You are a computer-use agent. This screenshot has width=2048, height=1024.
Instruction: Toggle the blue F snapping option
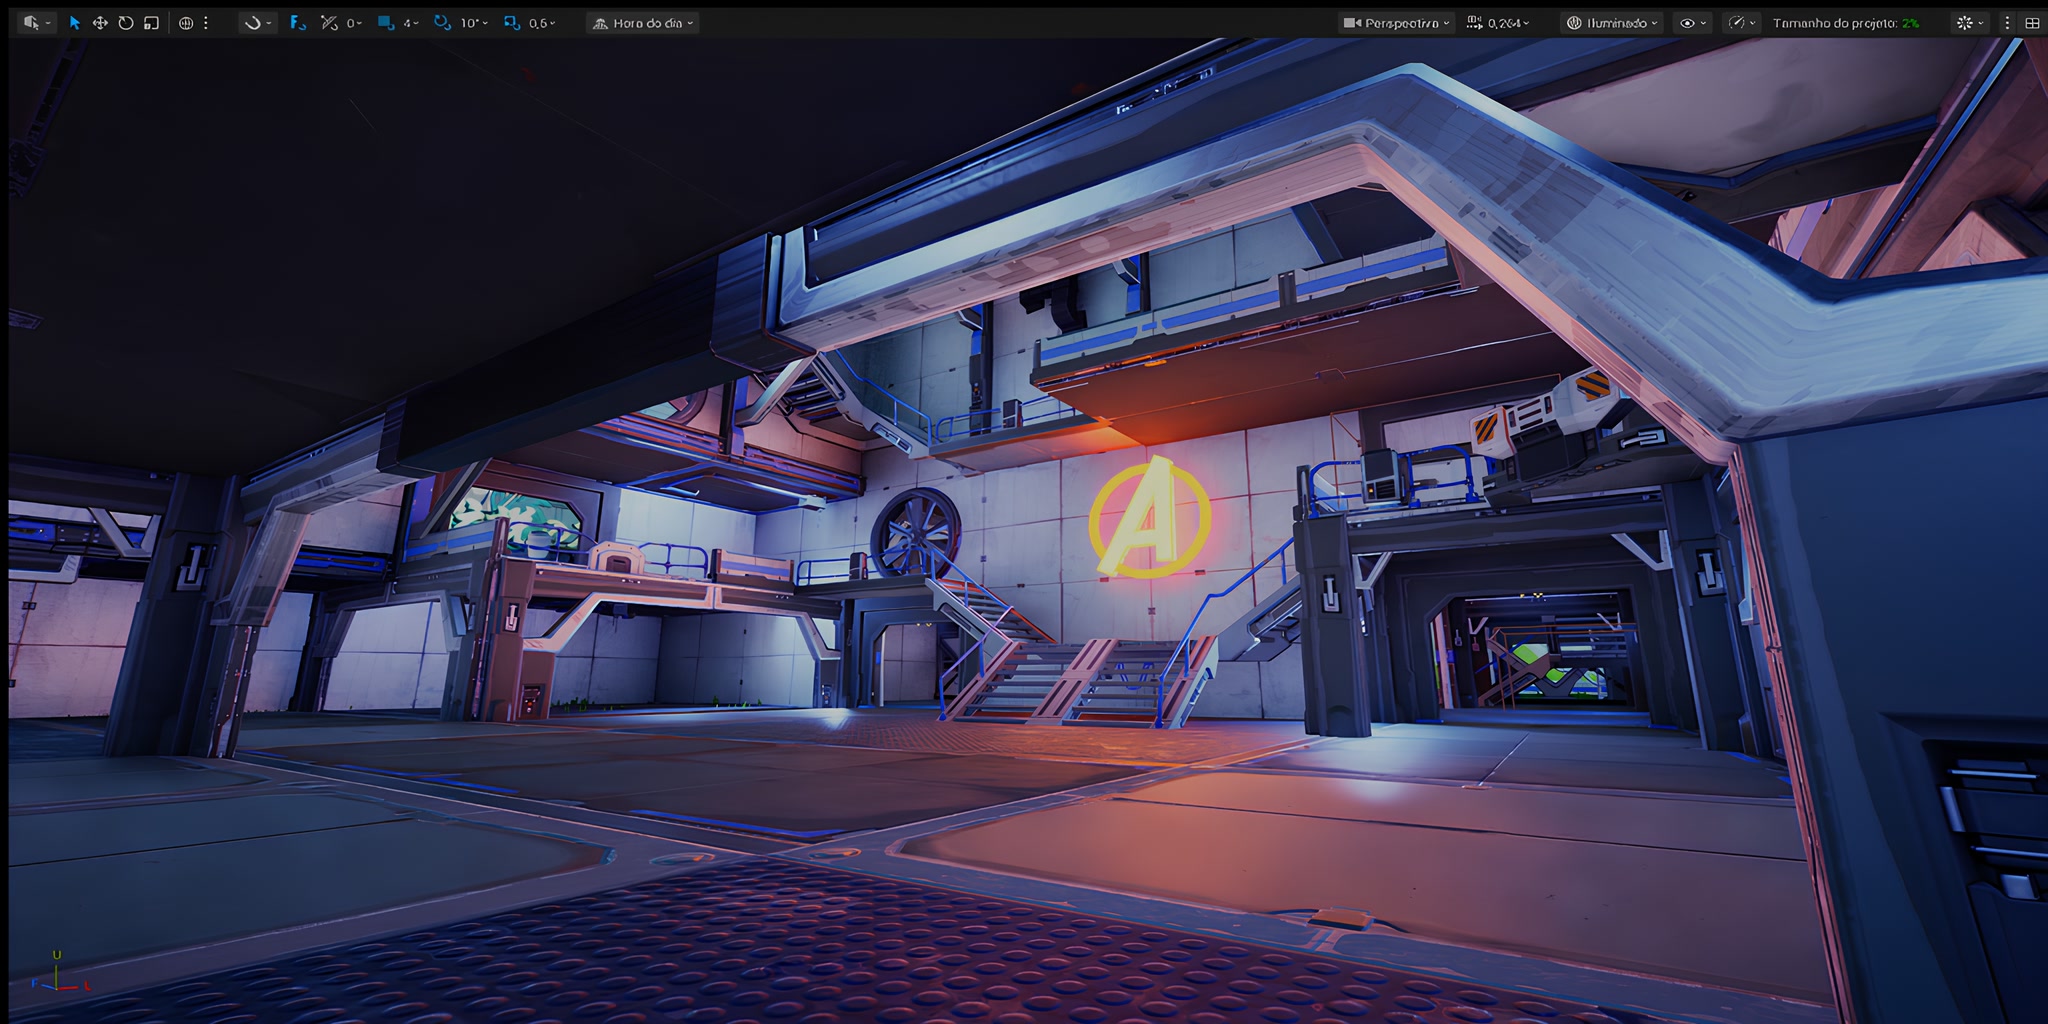(297, 23)
